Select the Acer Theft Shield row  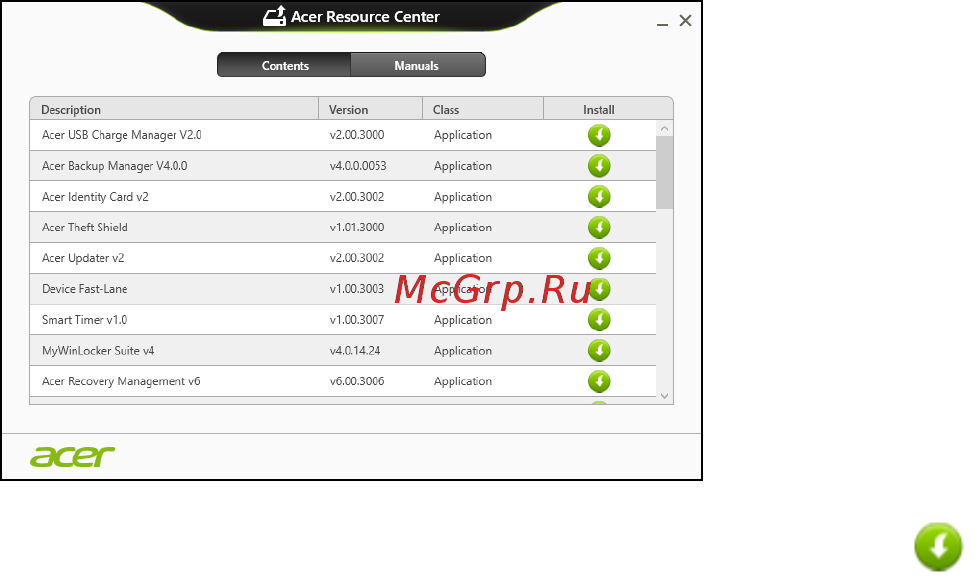(343, 228)
